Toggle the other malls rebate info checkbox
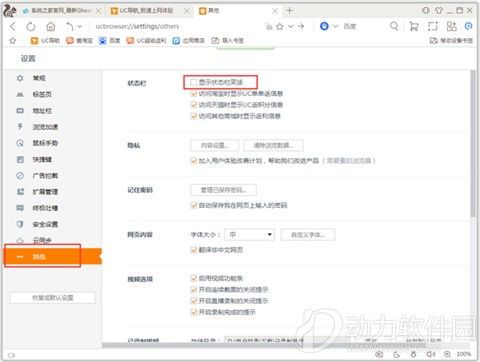The height and width of the screenshot is (362, 480). pyautogui.click(x=194, y=116)
